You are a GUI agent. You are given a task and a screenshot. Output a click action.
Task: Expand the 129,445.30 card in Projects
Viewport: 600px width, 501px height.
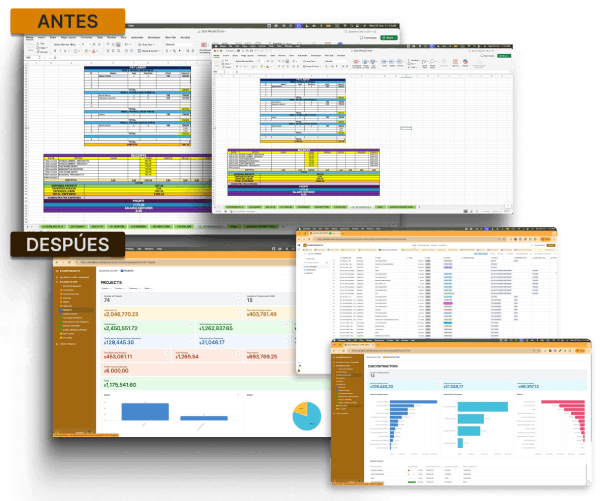click(191, 339)
